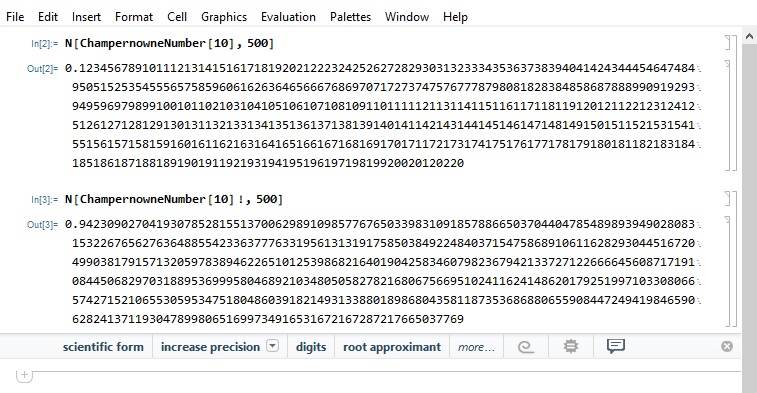This screenshot has width=757, height=393.
Task: Click the scientific form button
Action: (103, 347)
